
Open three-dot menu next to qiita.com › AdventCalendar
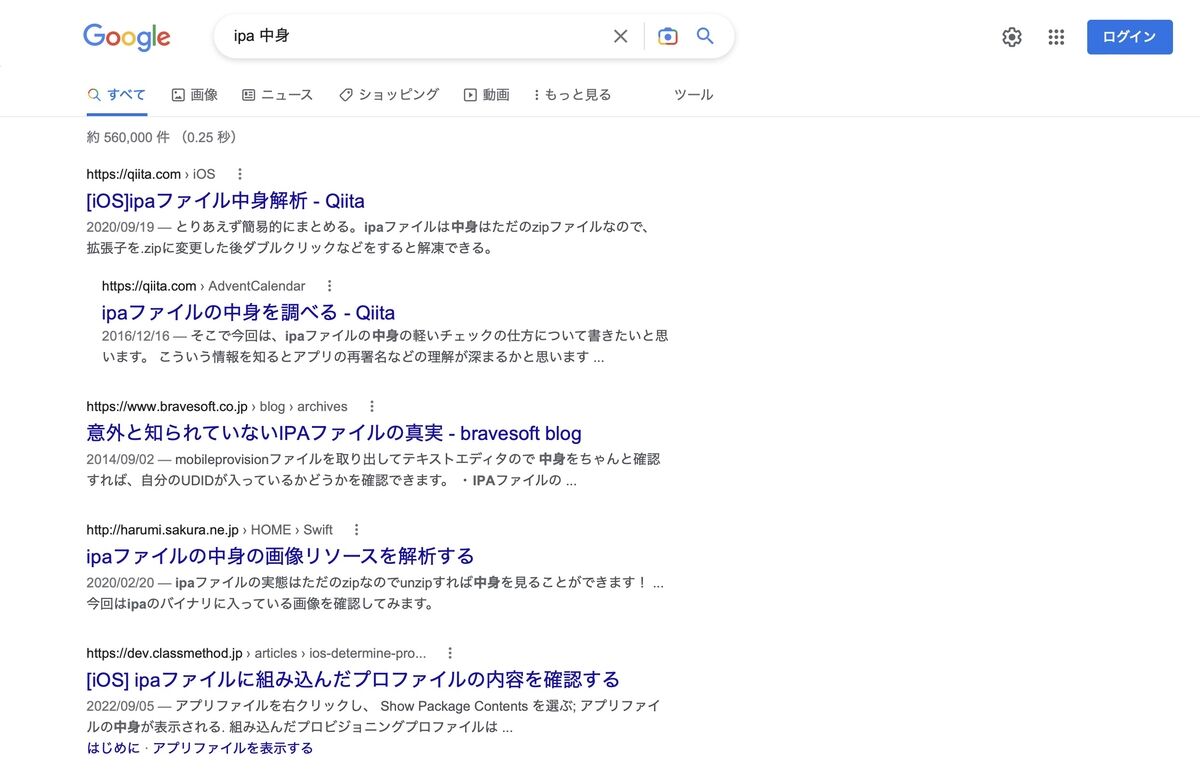(330, 286)
